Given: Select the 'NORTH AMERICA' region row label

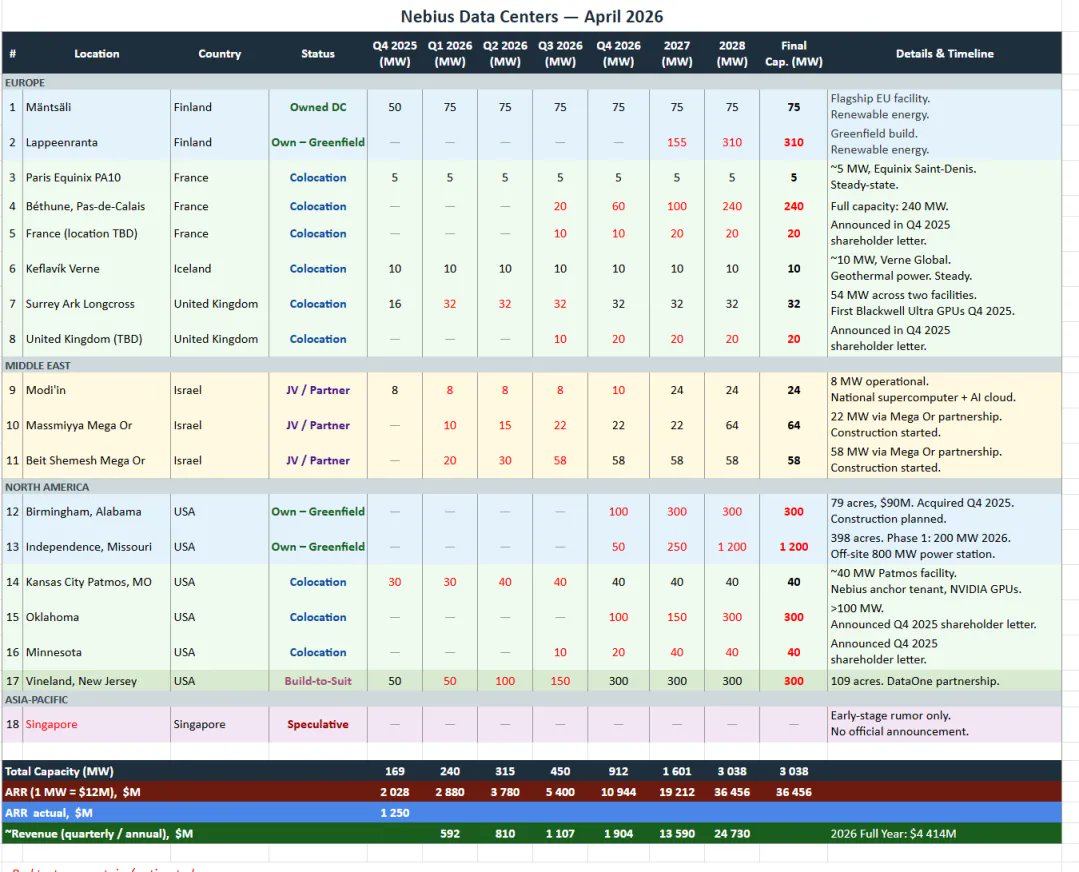Looking at the screenshot, I should click(47, 487).
